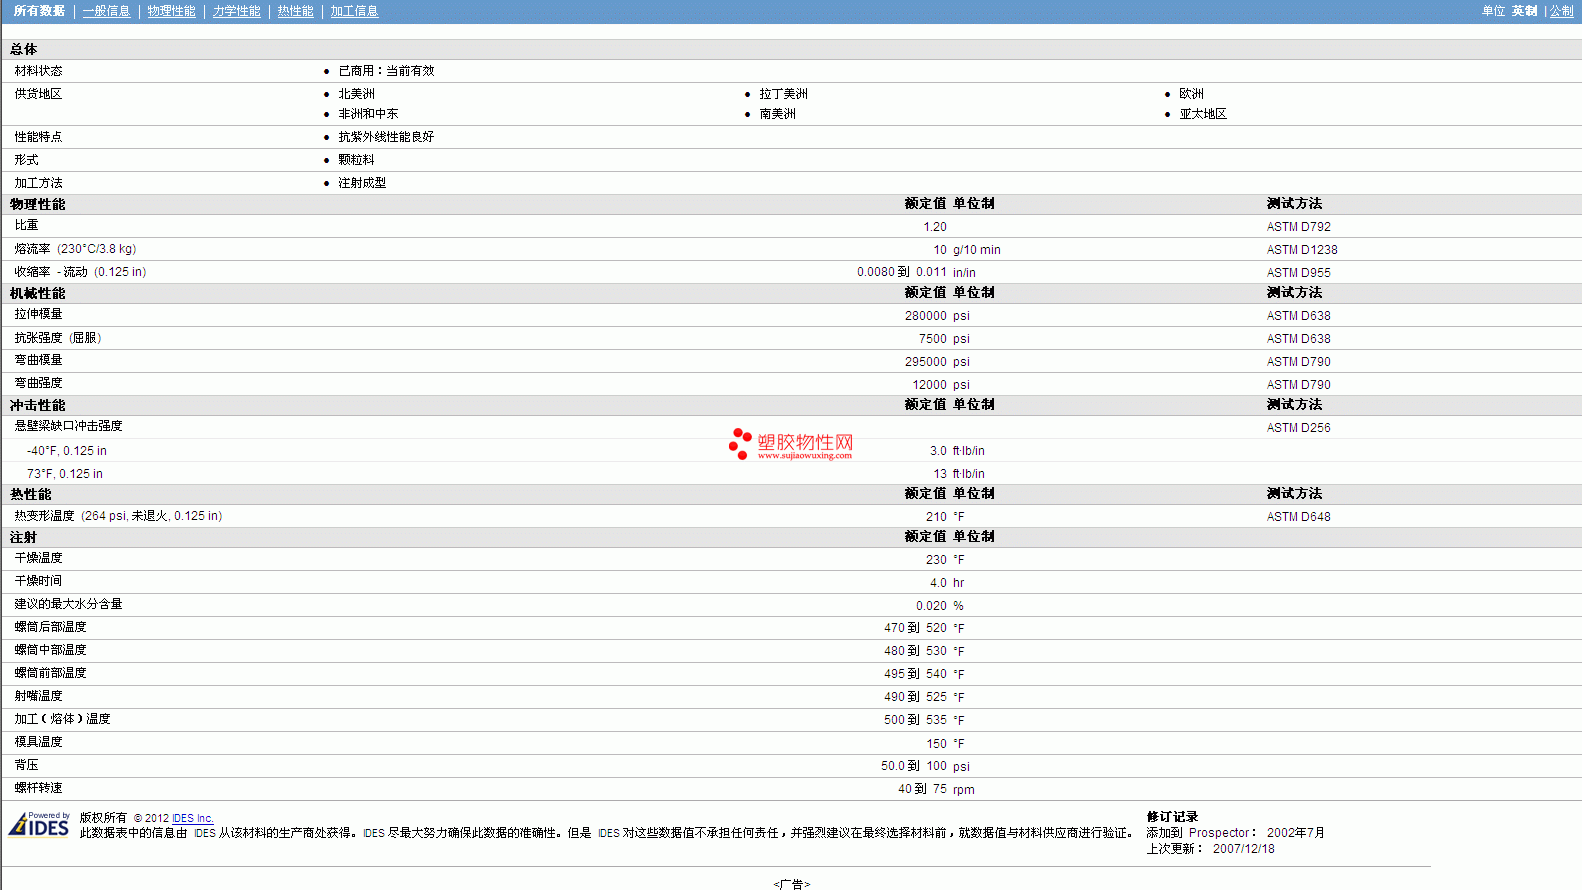Viewport: 1582px width, 890px height.
Task: Click the 干燥温度 value 230
Action: 936,560
